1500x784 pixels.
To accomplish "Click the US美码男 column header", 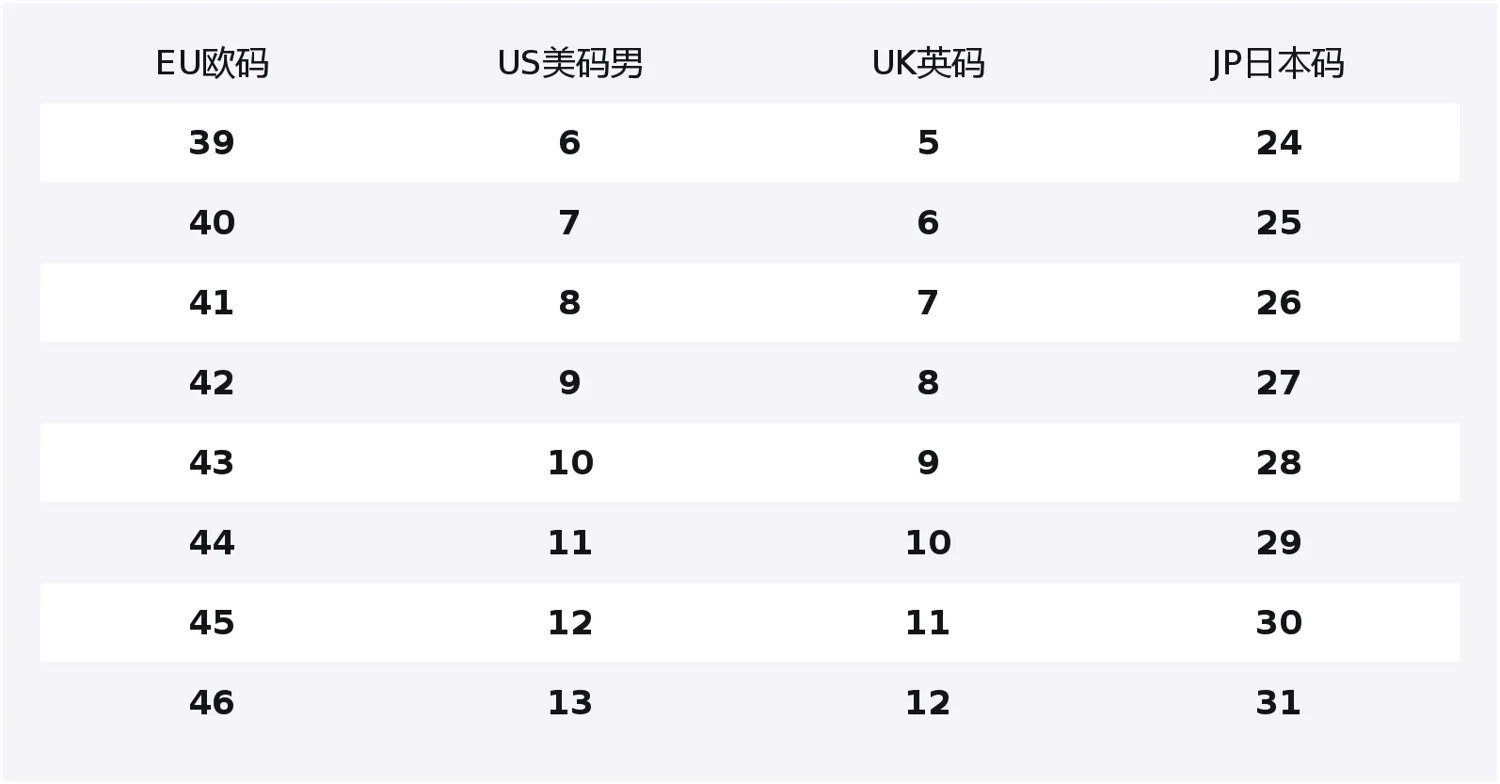I will [x=570, y=64].
